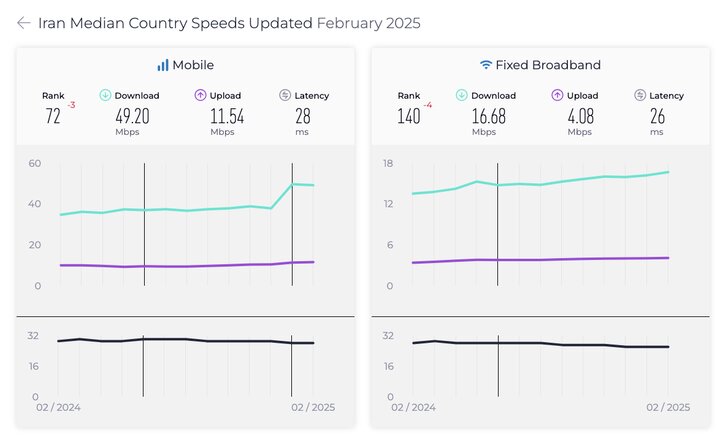Image resolution: width=720 pixels, height=439 pixels.
Task: Click the 02 / 2025 label under Fixed Broadband chart
Action: (x=668, y=408)
